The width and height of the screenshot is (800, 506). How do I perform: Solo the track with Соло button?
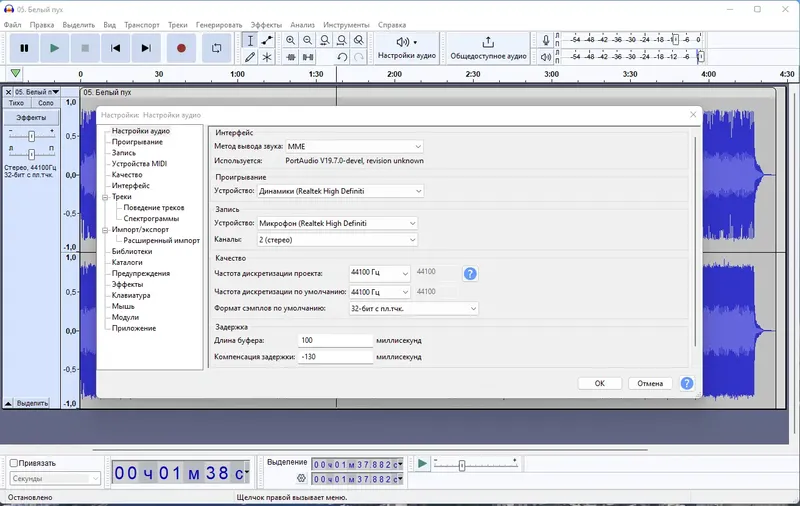coord(45,103)
